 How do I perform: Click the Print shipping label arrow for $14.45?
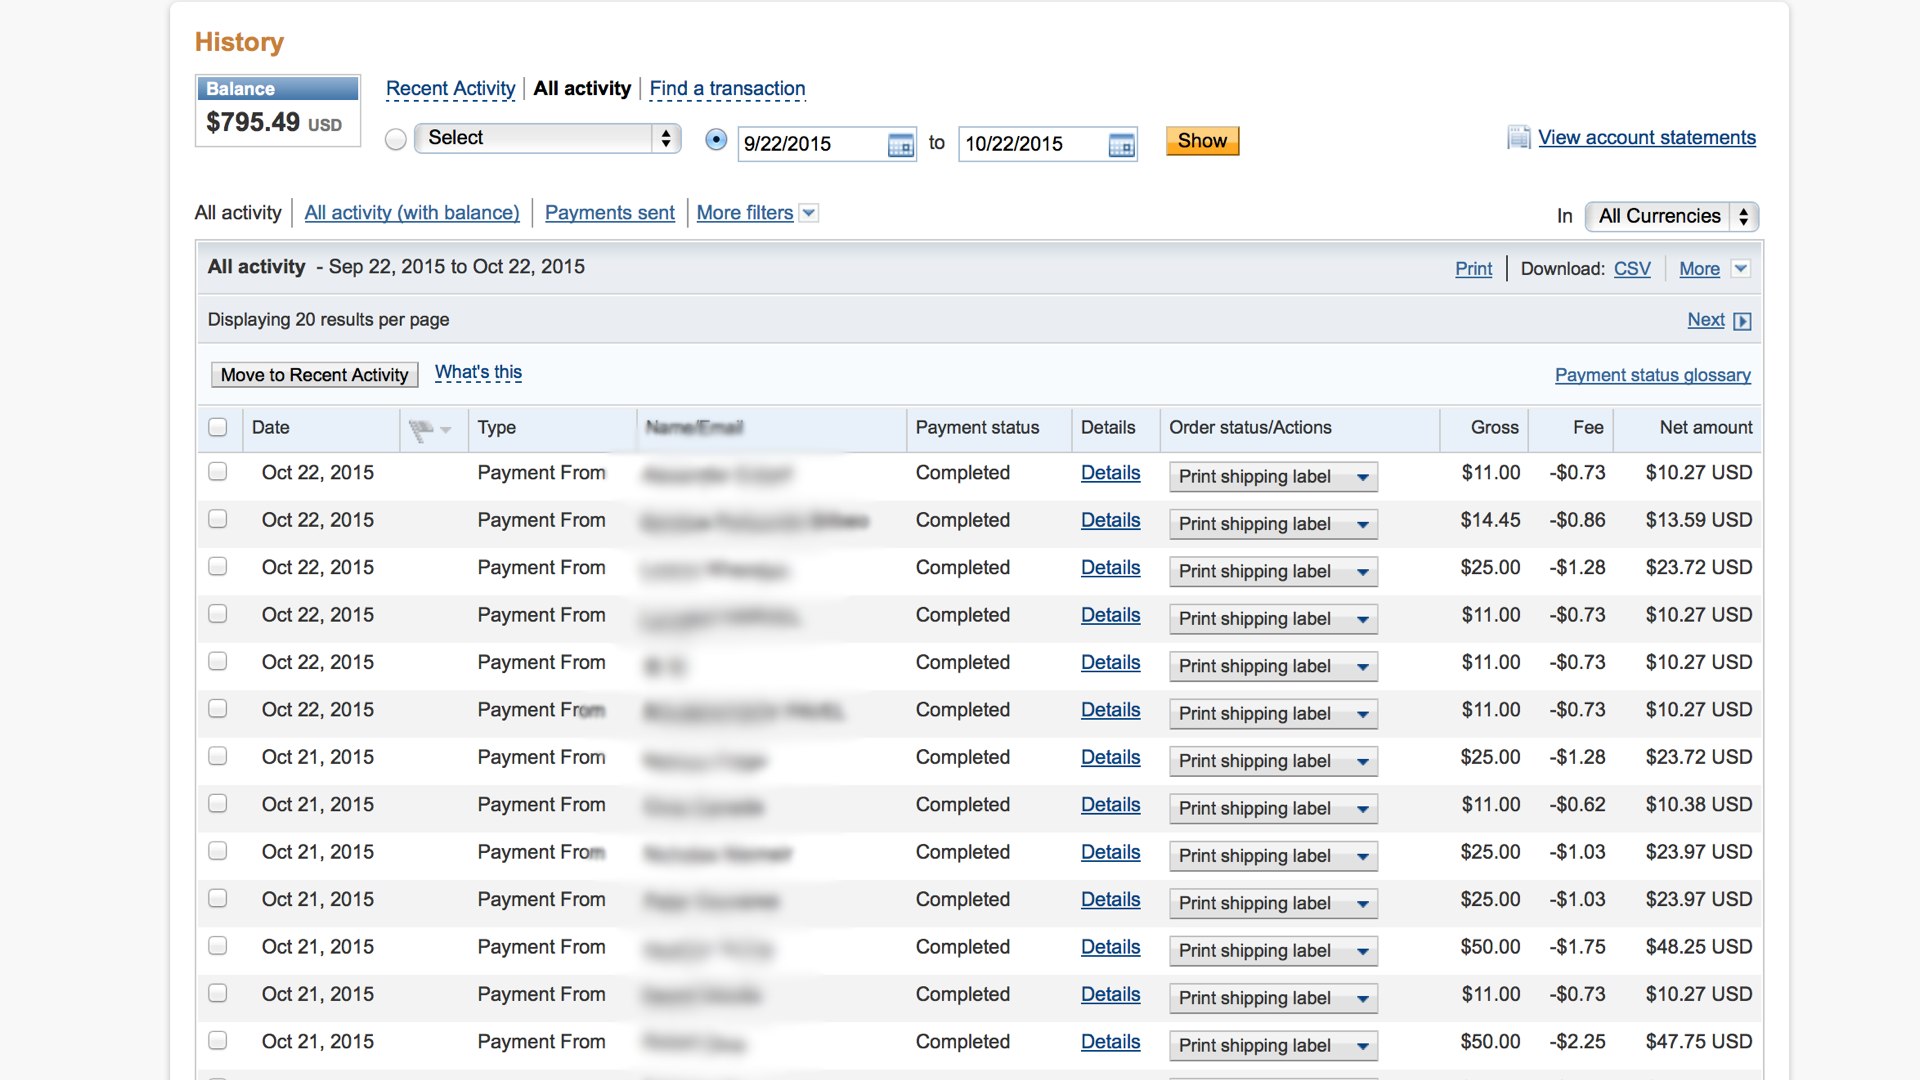1362,524
